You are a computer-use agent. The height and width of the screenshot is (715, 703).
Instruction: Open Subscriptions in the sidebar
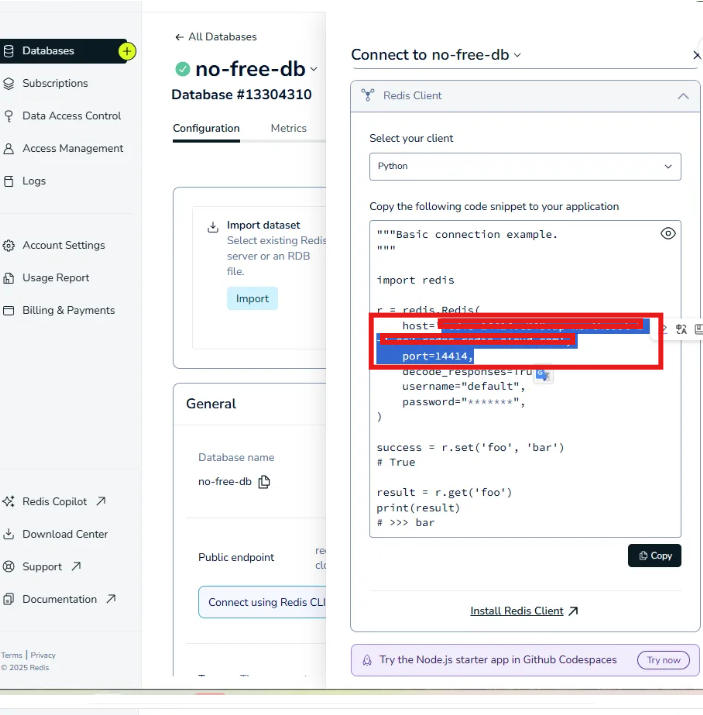point(55,83)
